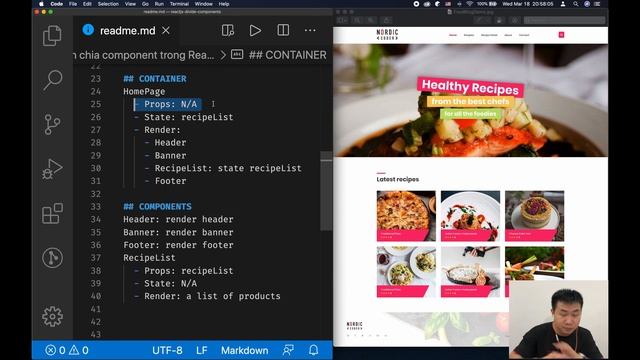Open the Search view in activity bar
Screen dimensions: 640x360
coord(52,80)
